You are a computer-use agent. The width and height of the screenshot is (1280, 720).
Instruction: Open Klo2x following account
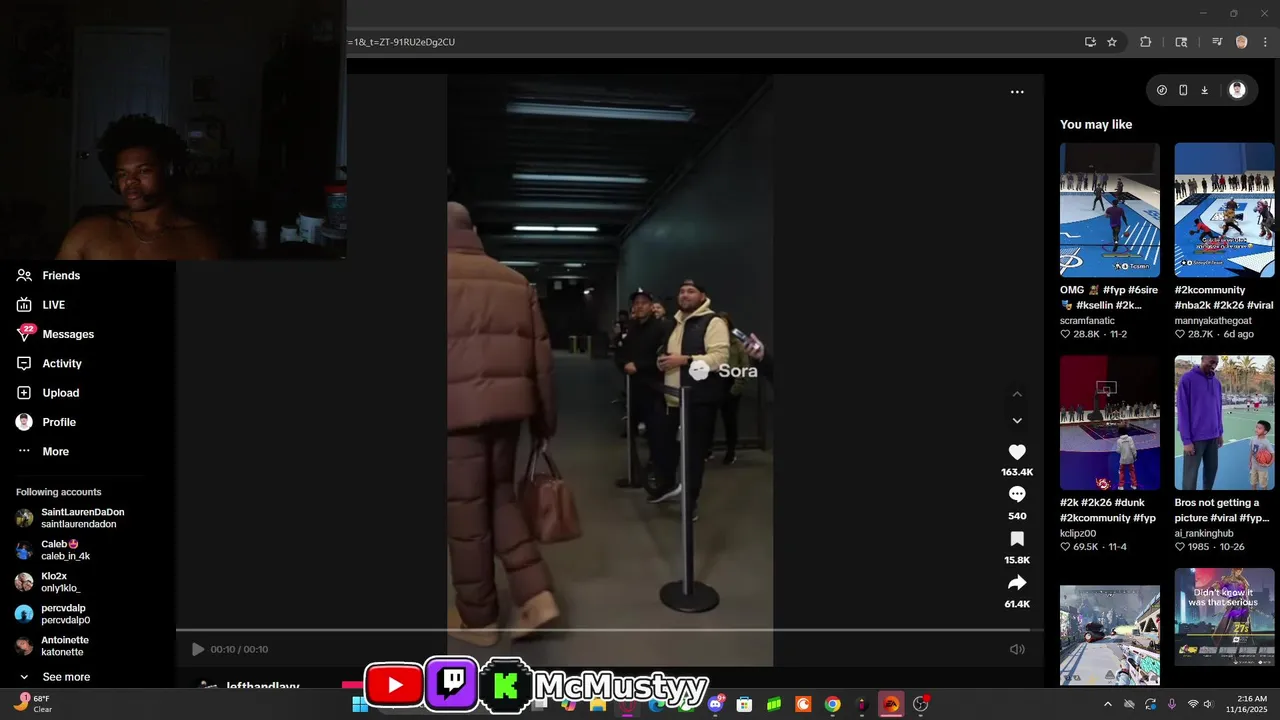pyautogui.click(x=47, y=582)
